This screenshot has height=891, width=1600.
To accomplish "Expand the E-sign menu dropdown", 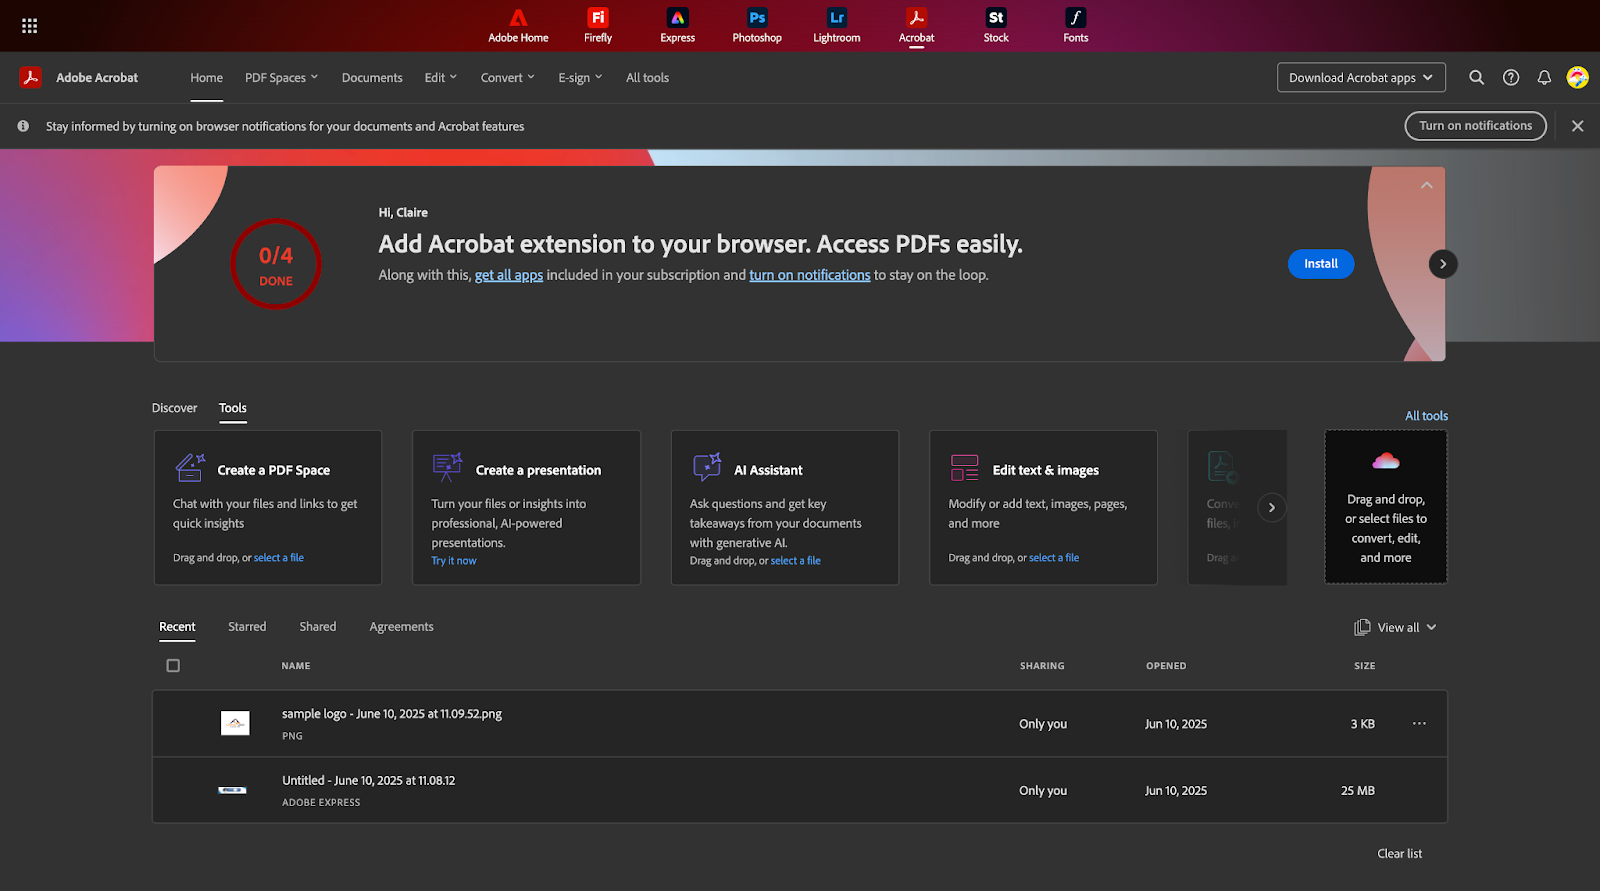I will [x=580, y=77].
